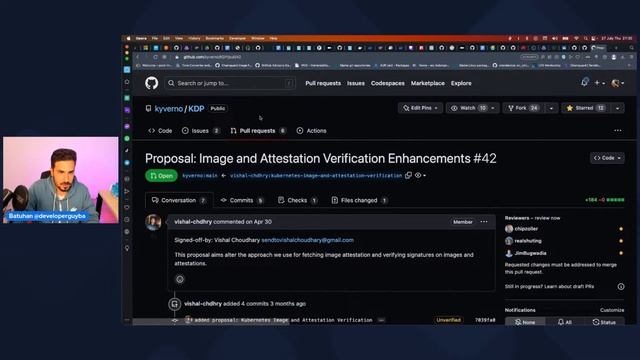Add a reaction with the smiley icon
Viewport: 640px width, 360px height.
click(x=180, y=279)
